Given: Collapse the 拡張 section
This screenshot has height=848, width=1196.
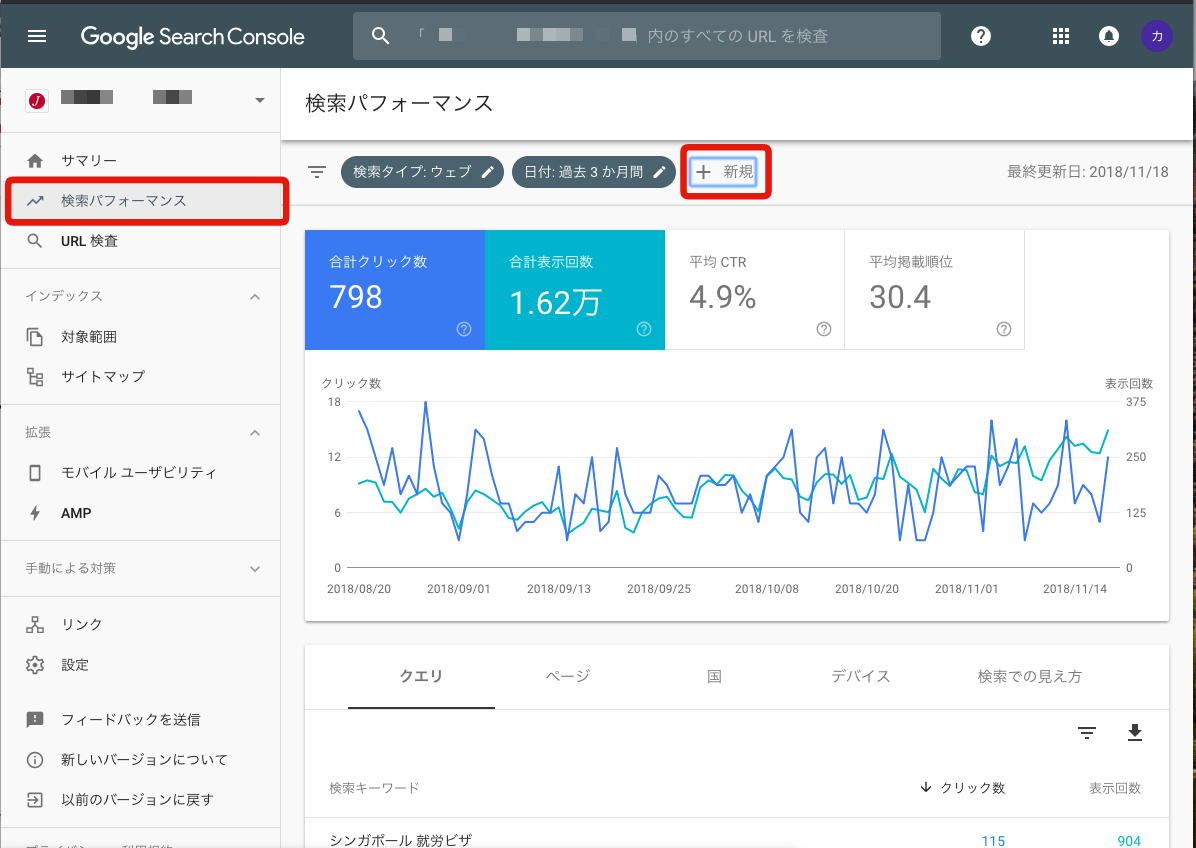Looking at the screenshot, I should tap(255, 432).
